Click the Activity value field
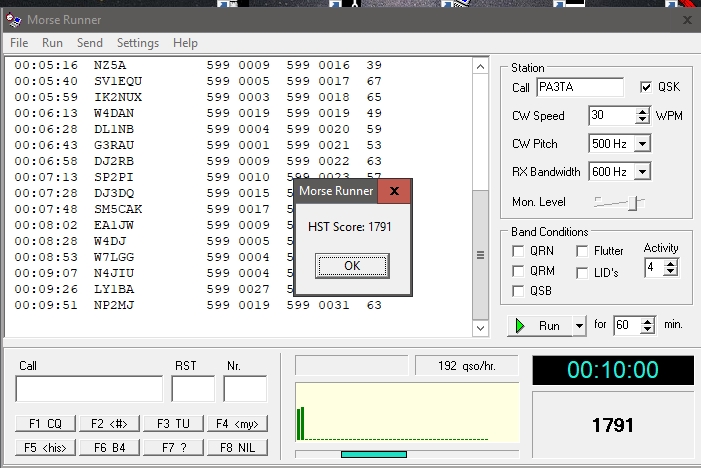Image resolution: width=701 pixels, height=468 pixels. (x=655, y=268)
